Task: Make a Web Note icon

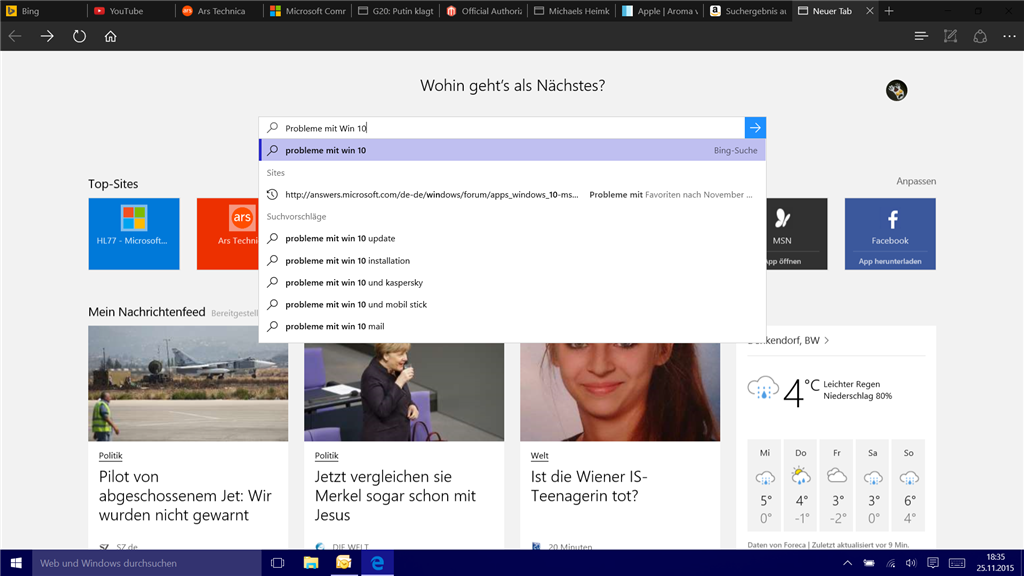Action: coord(950,37)
